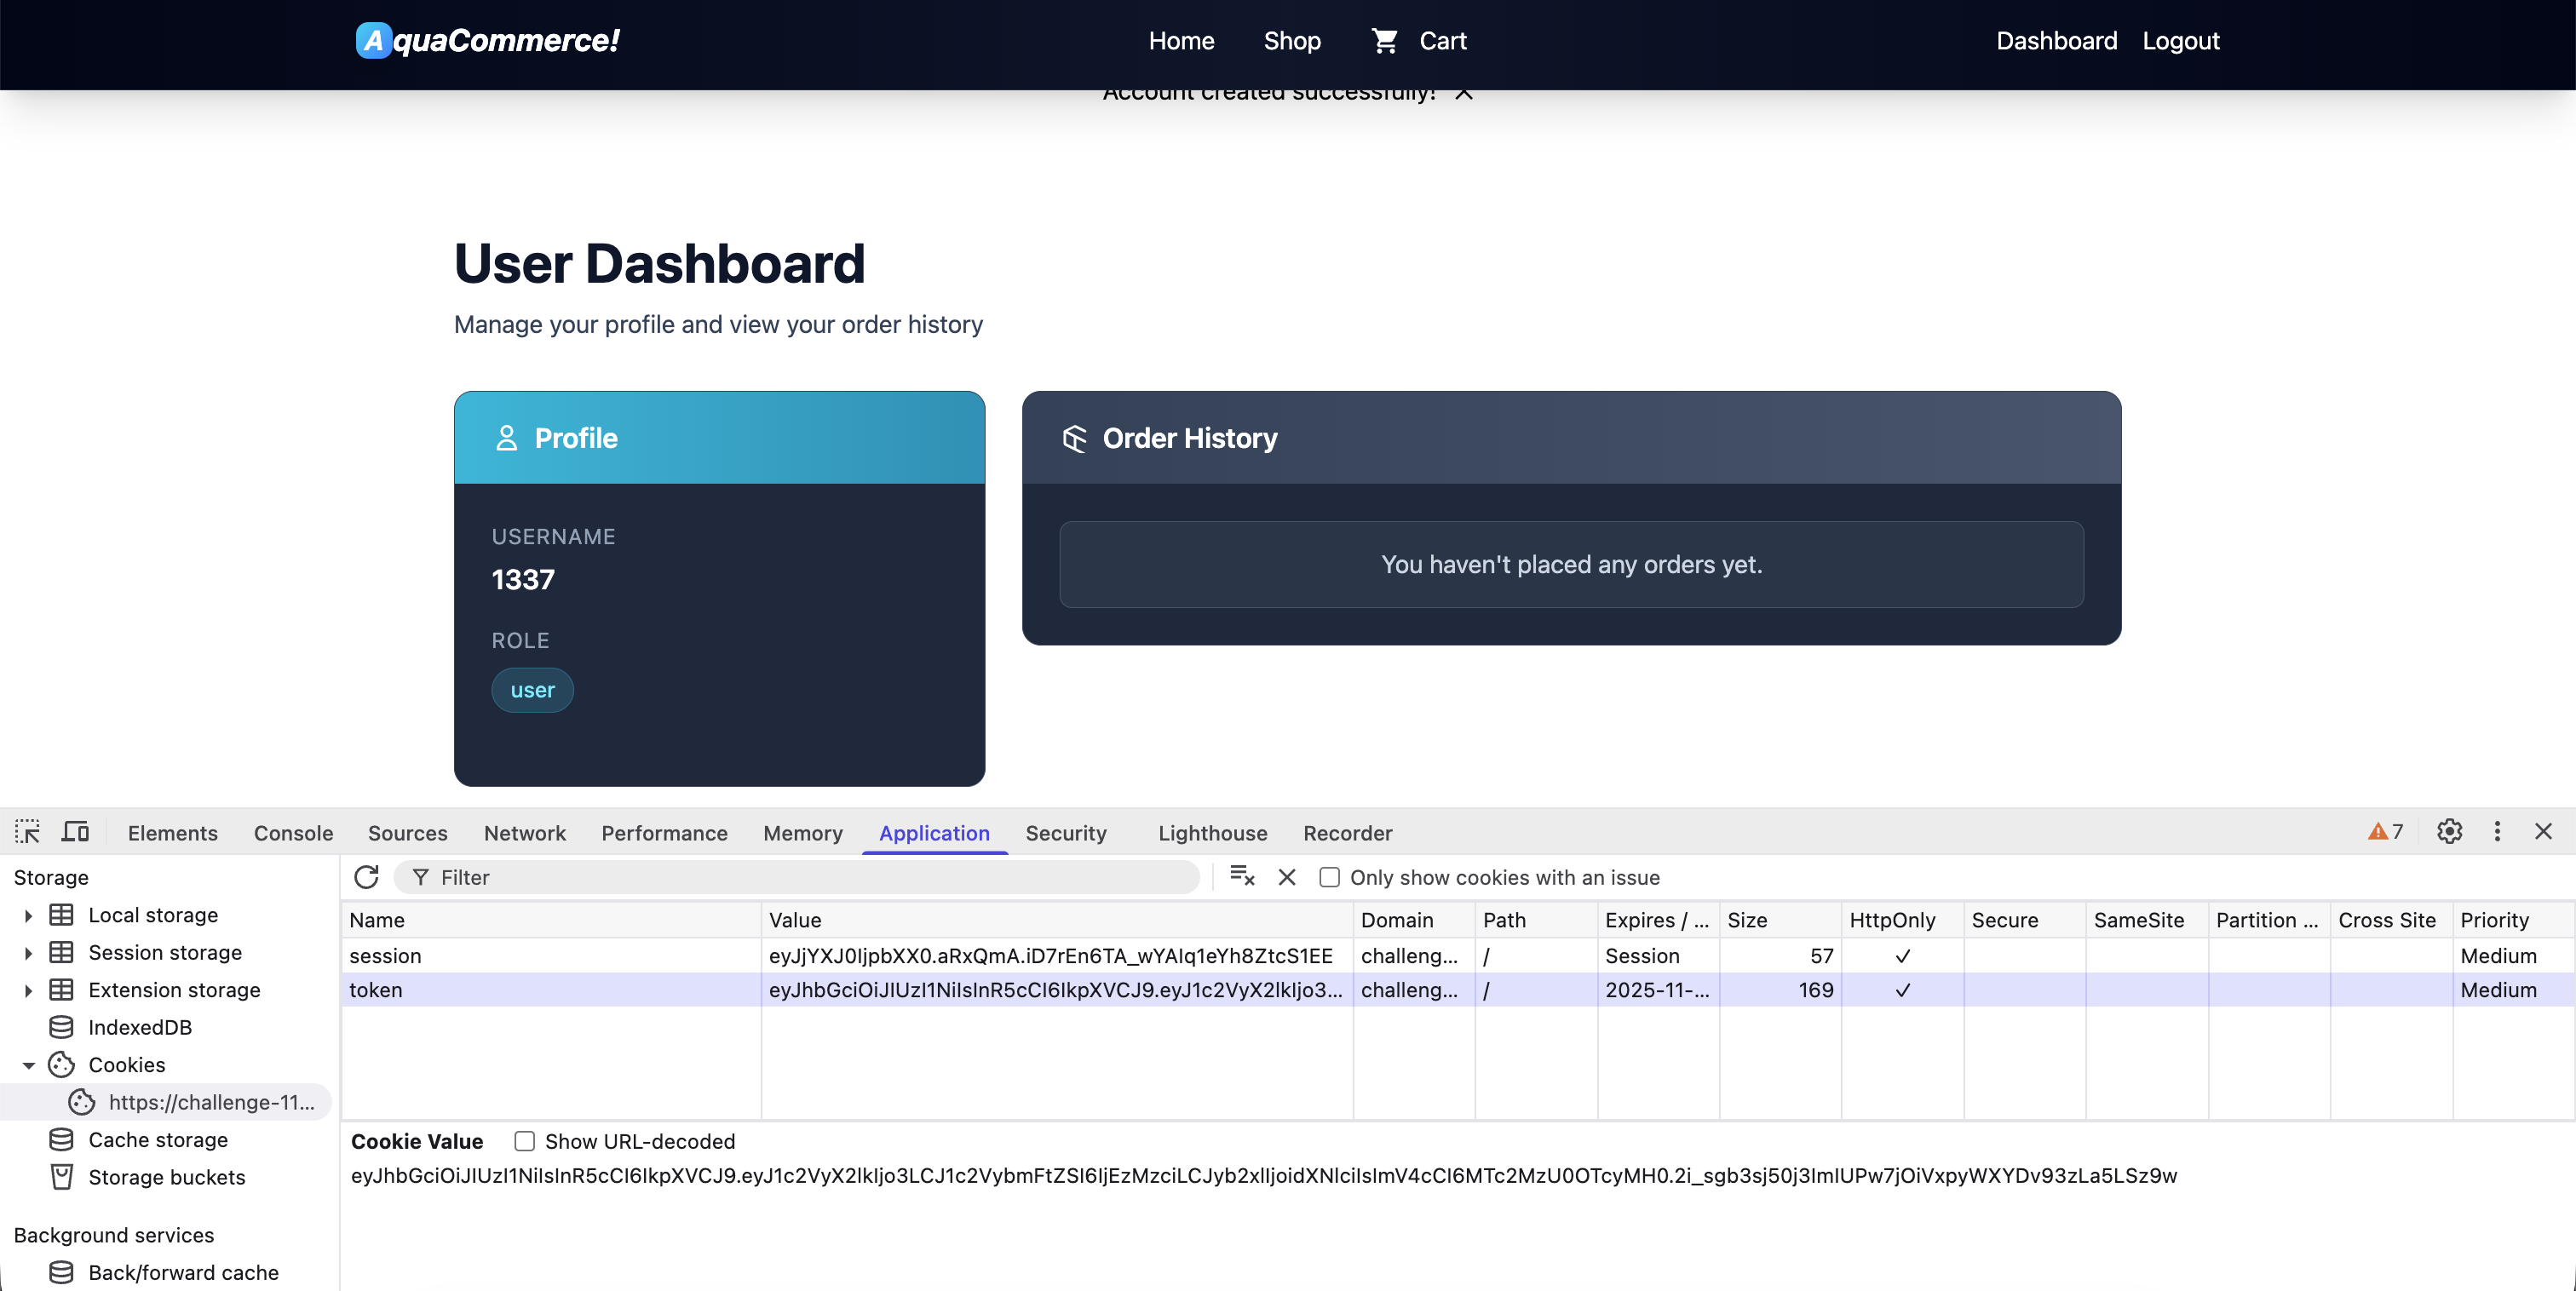2576x1291 pixels.
Task: Collapse the Cookies tree section
Action: click(x=28, y=1065)
